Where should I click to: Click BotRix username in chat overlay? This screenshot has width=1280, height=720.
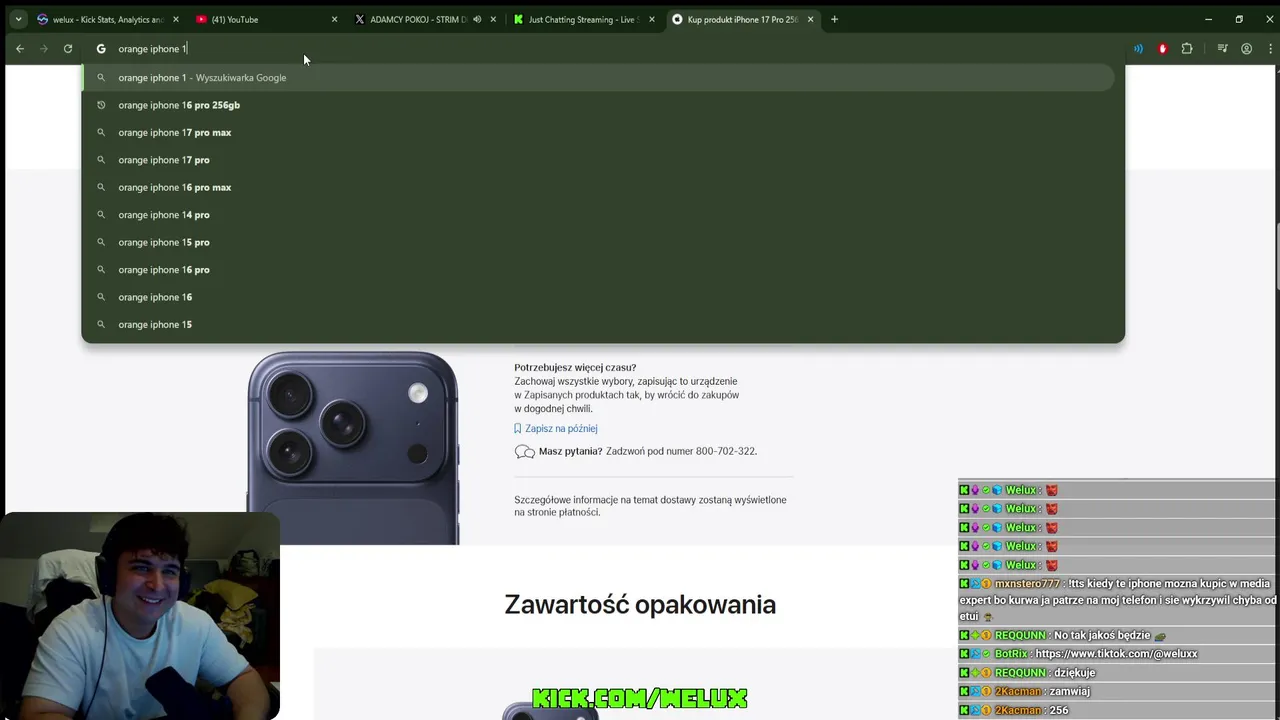[1011, 654]
